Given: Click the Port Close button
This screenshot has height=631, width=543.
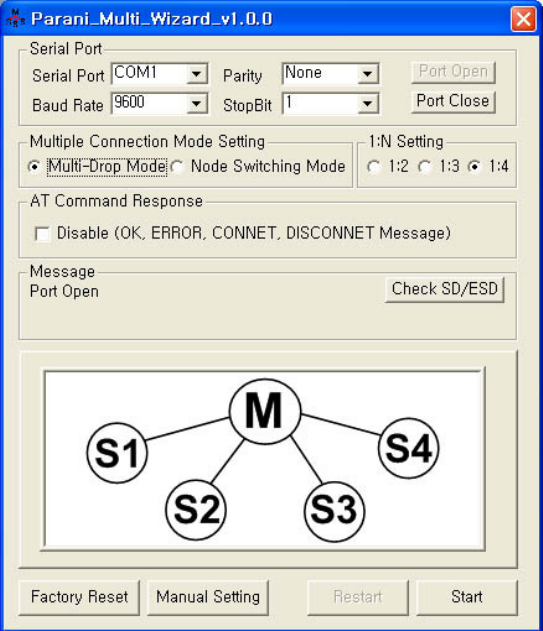Looking at the screenshot, I should pyautogui.click(x=453, y=101).
